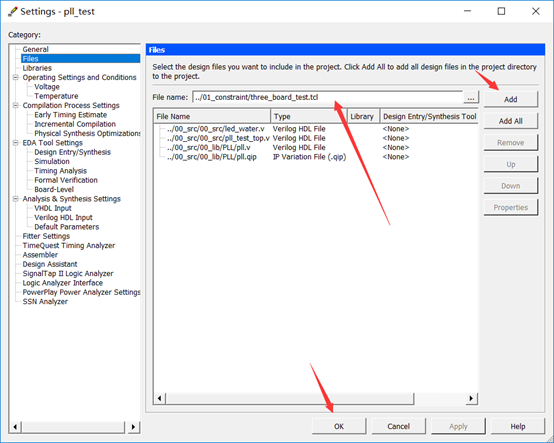Screen dimensions: 554x443
Task: Select Assembler category
Action: click(40, 255)
